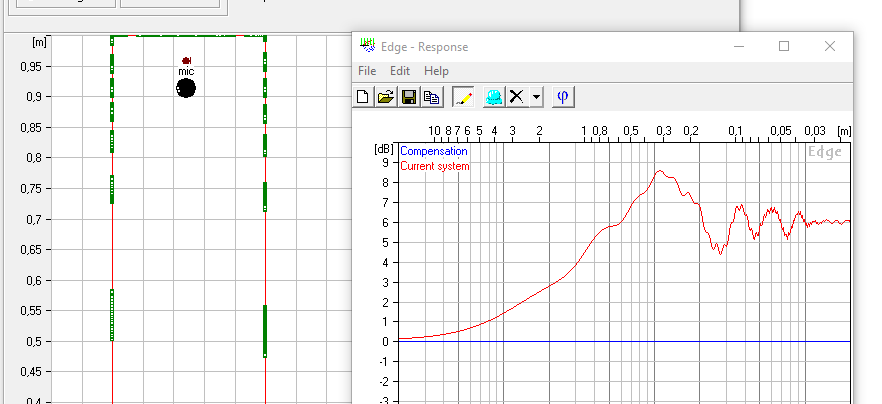Image resolution: width=882 pixels, height=404 pixels.
Task: Click the 0,5 label on the baffle vertical axis
Action: click(35, 341)
